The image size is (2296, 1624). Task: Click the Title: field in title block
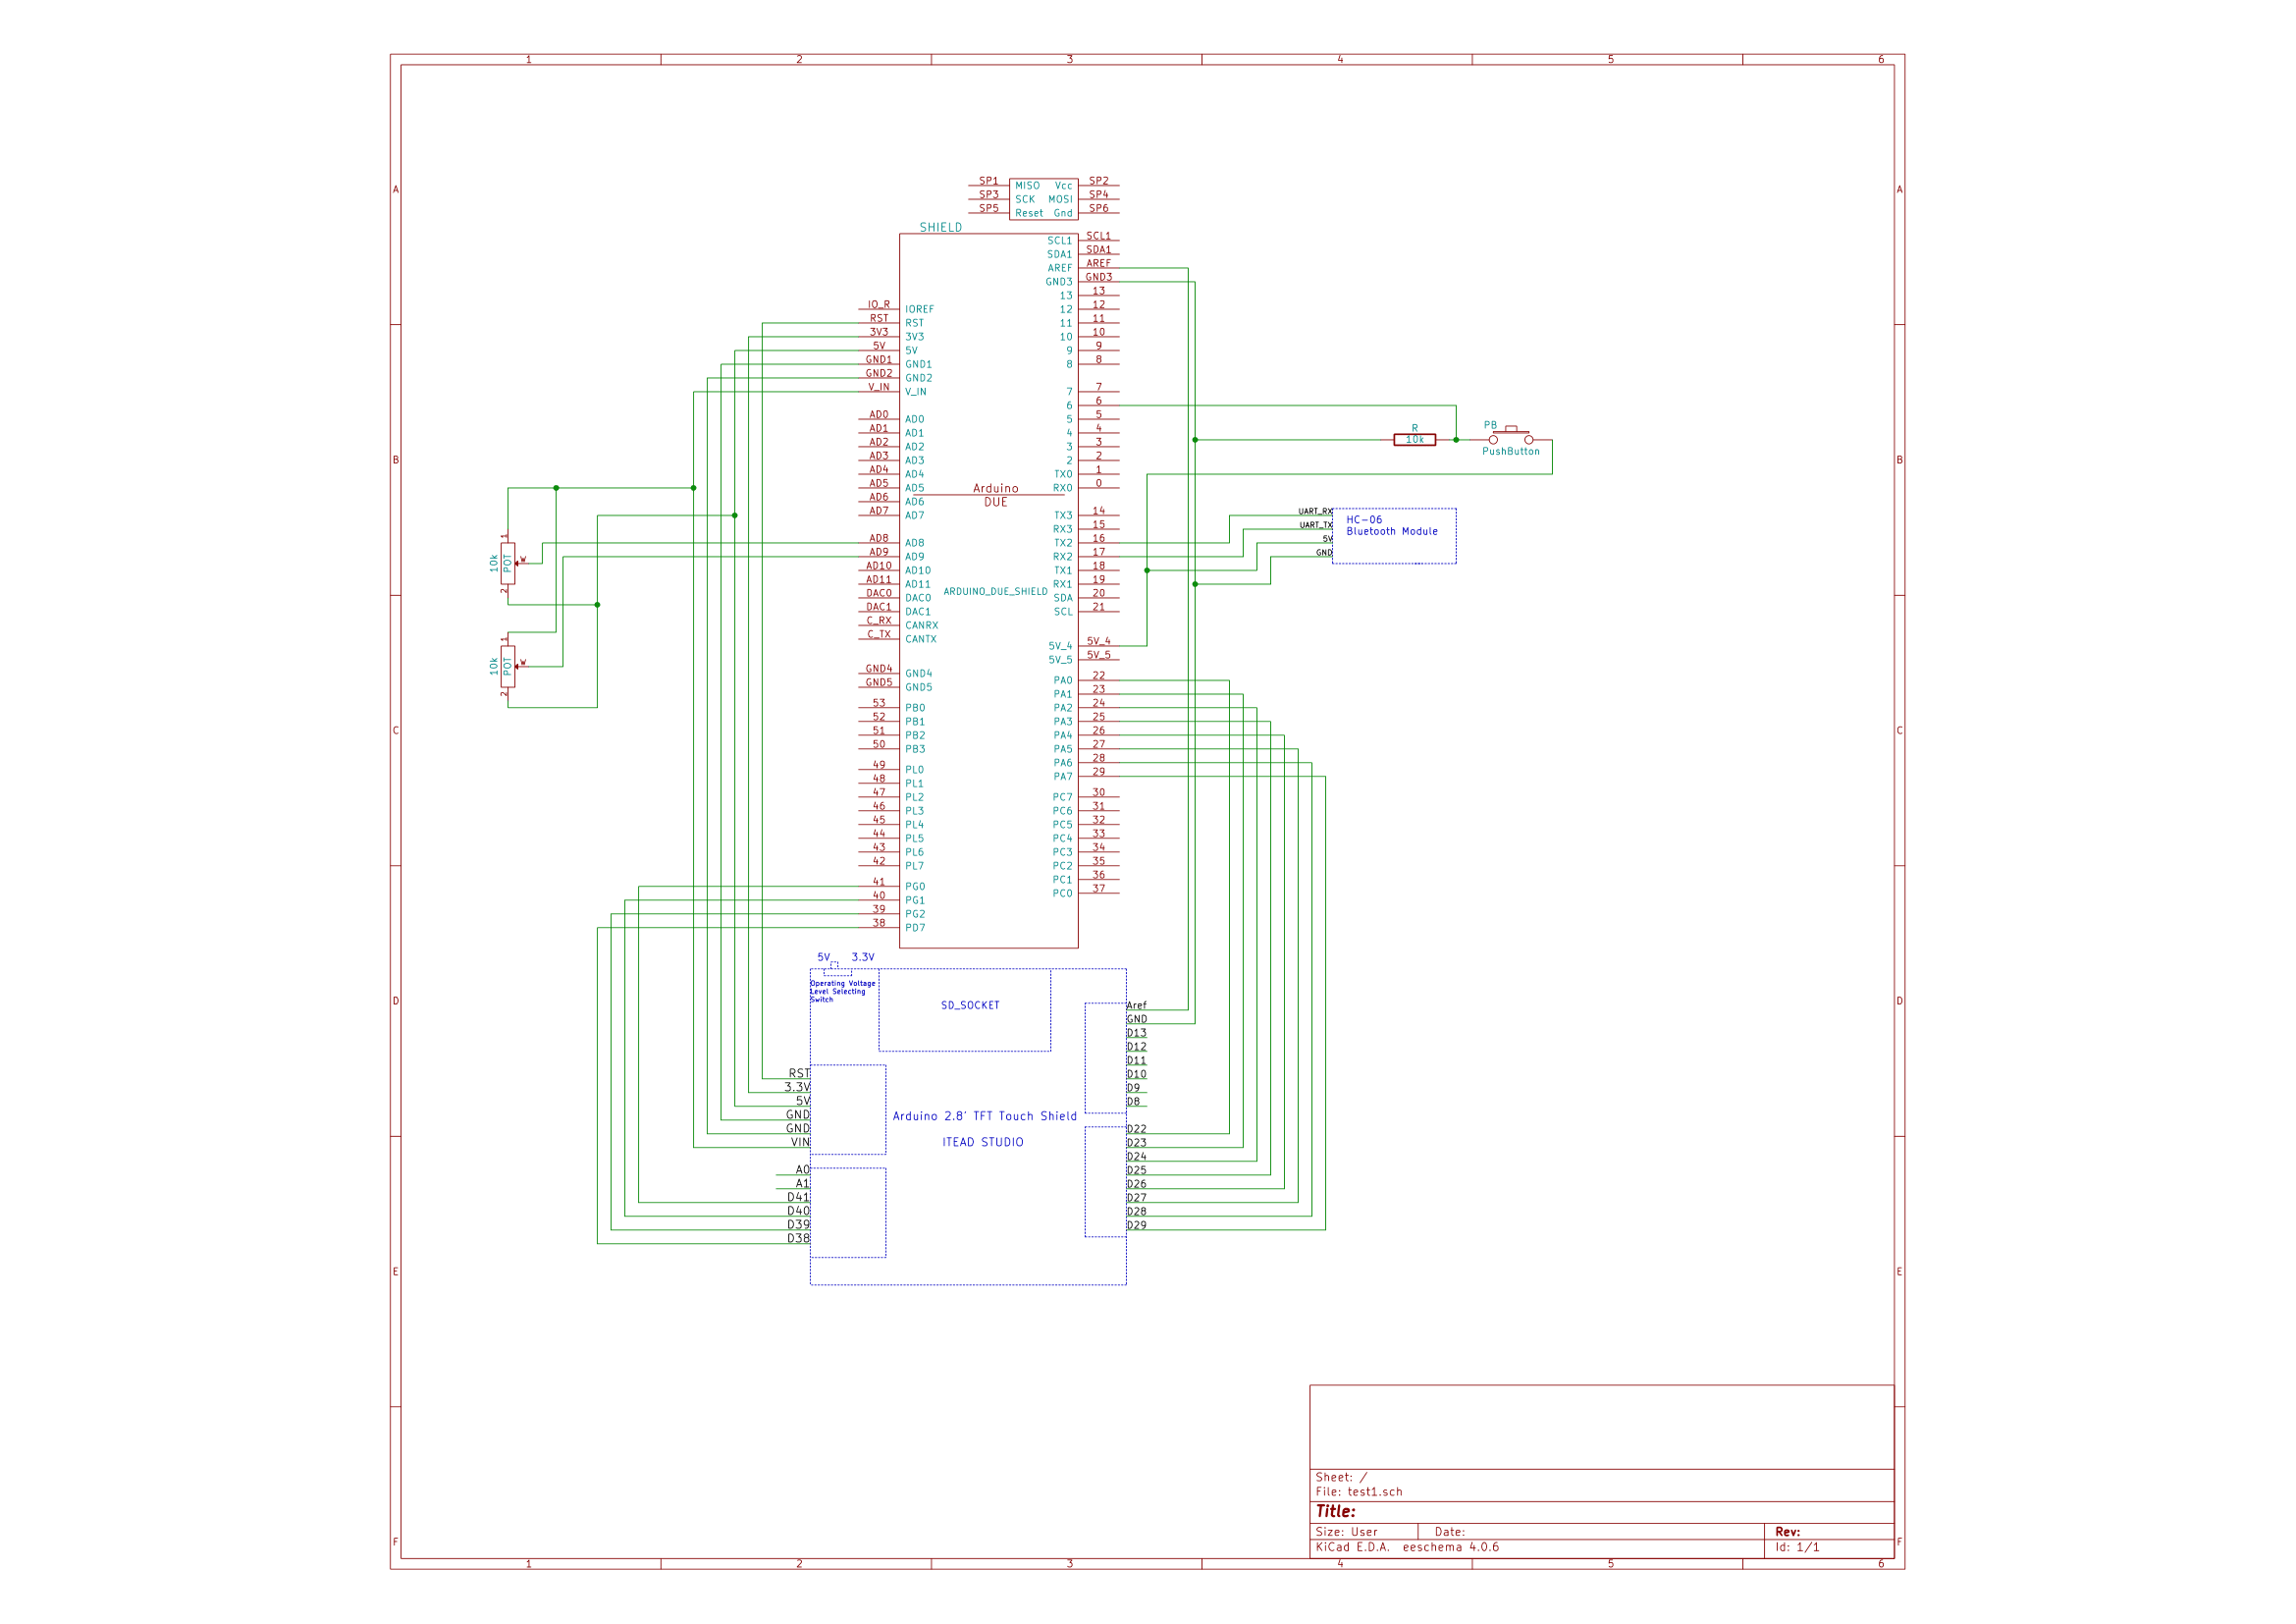1335,1512
